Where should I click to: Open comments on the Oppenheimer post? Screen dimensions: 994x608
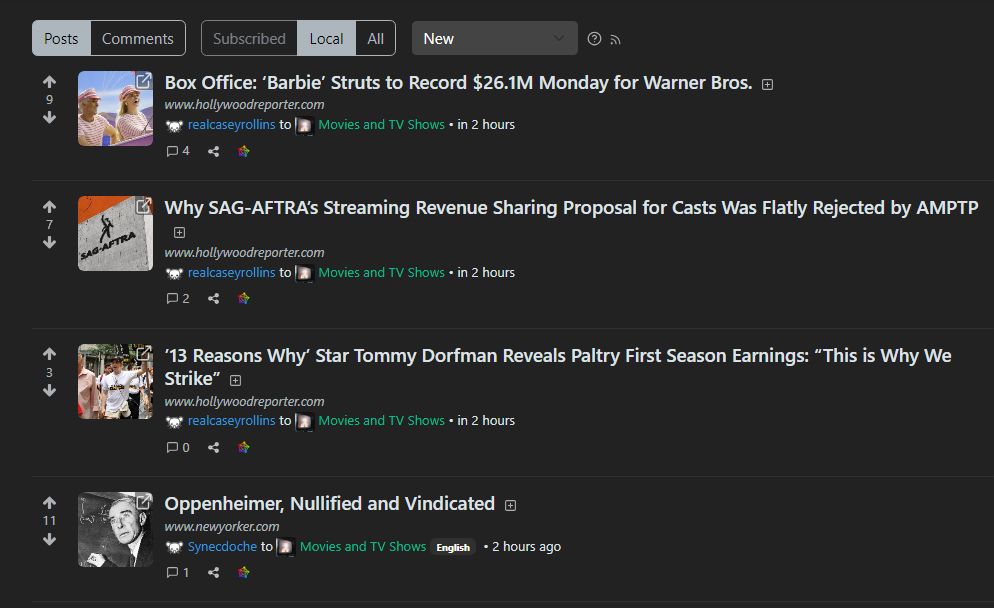click(178, 572)
